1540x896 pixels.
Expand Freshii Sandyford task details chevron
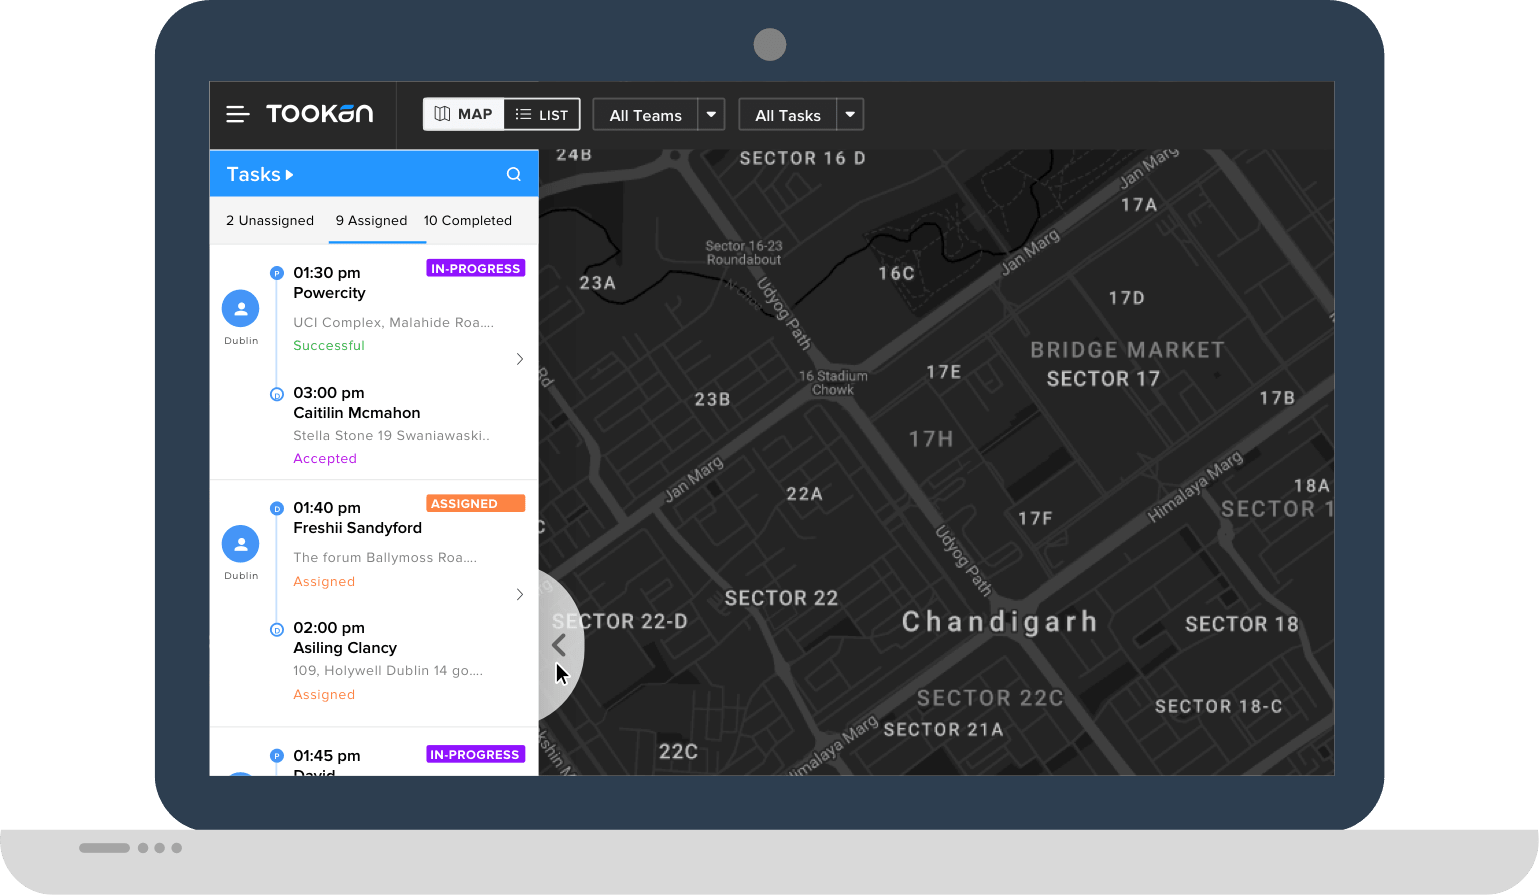point(519,594)
